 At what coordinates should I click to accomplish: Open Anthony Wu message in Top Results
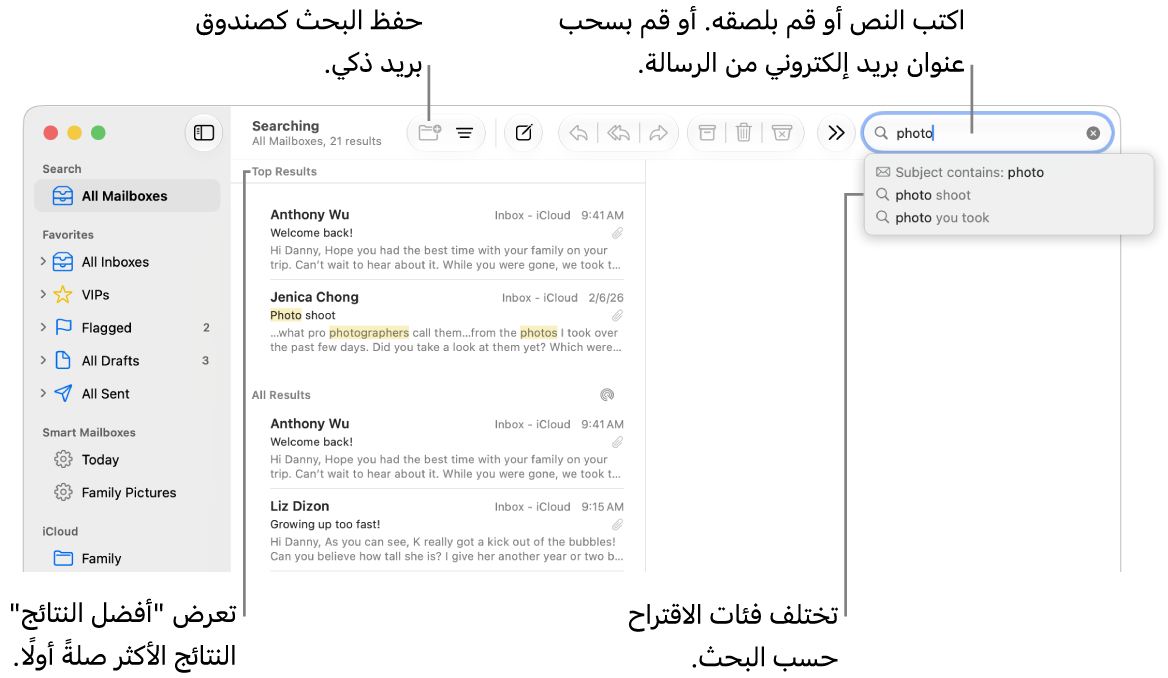click(x=447, y=239)
